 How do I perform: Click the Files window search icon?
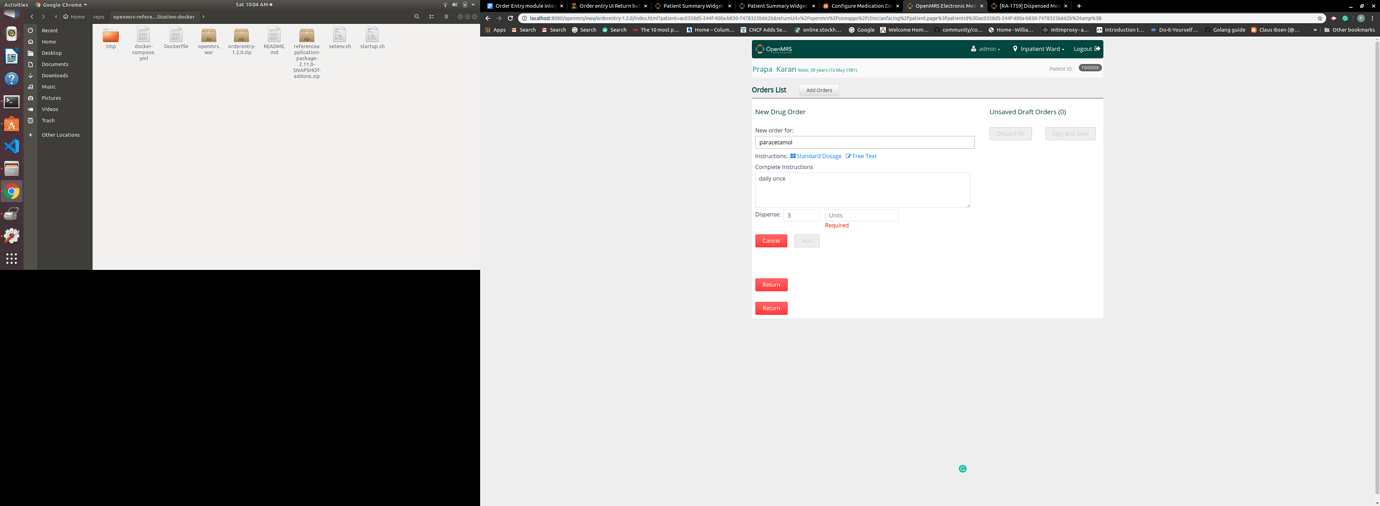[x=417, y=16]
